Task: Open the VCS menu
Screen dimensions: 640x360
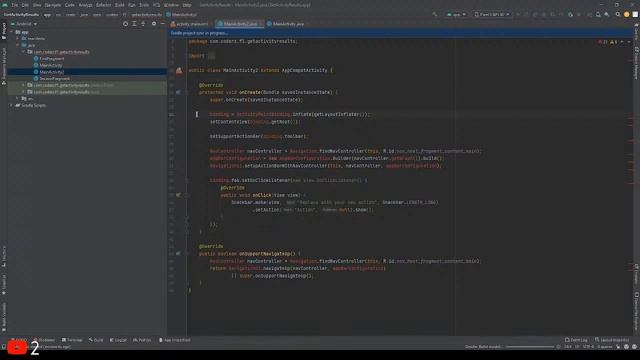Action: tap(157, 5)
